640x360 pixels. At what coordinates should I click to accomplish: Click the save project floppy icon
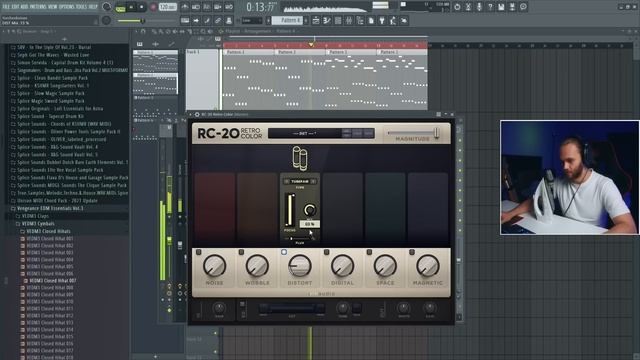pyautogui.click(x=501, y=7)
